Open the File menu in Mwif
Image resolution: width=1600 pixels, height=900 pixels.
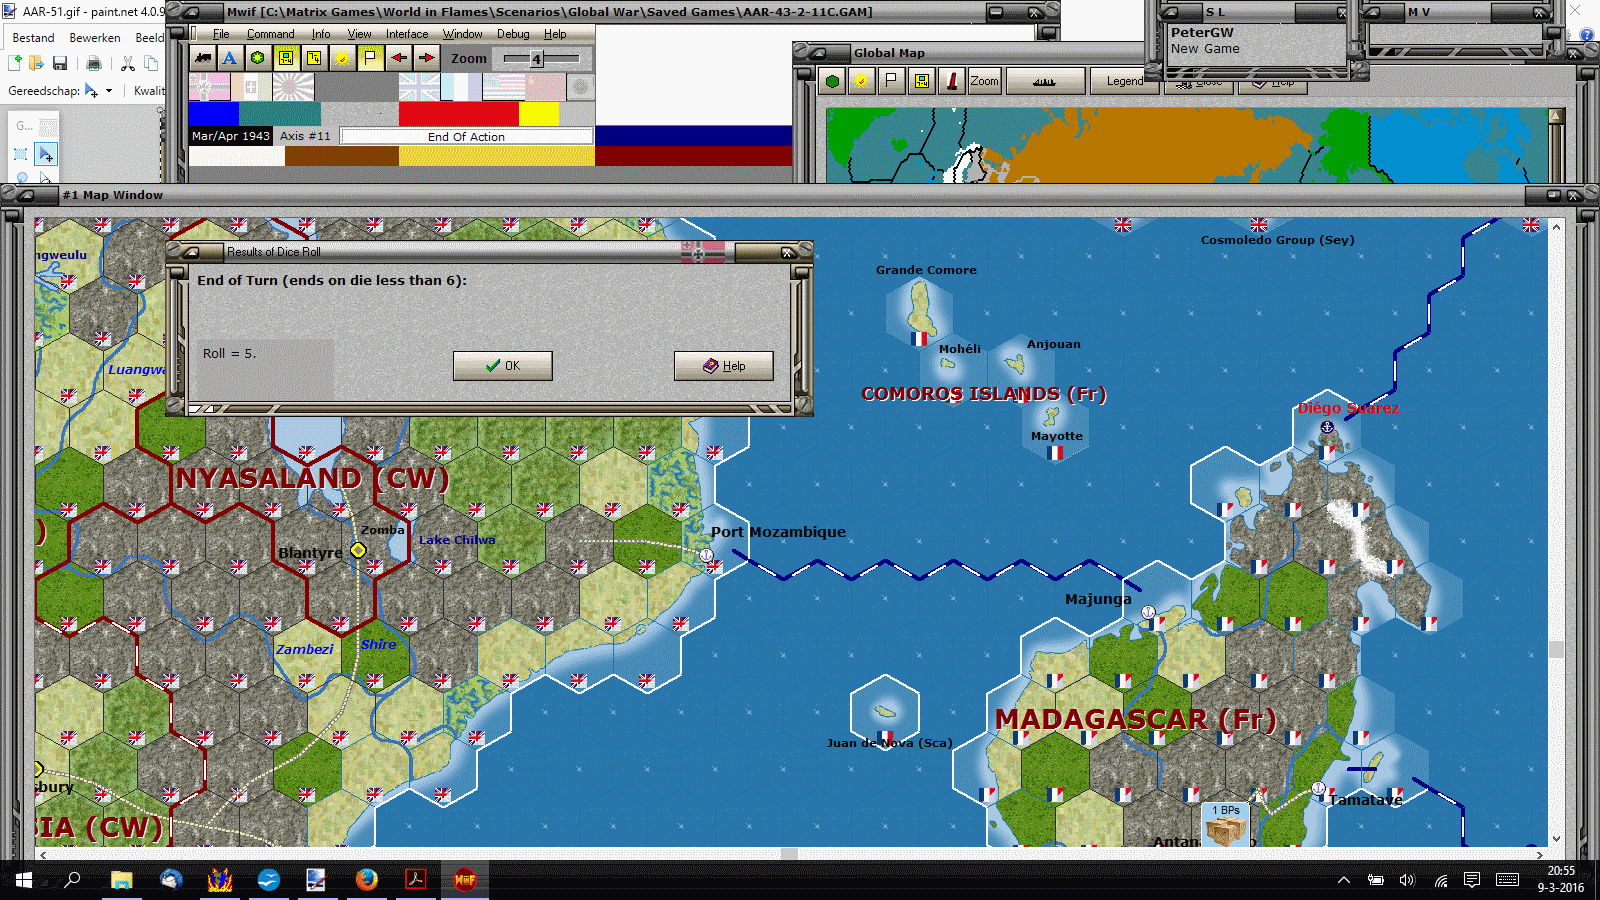click(x=221, y=34)
